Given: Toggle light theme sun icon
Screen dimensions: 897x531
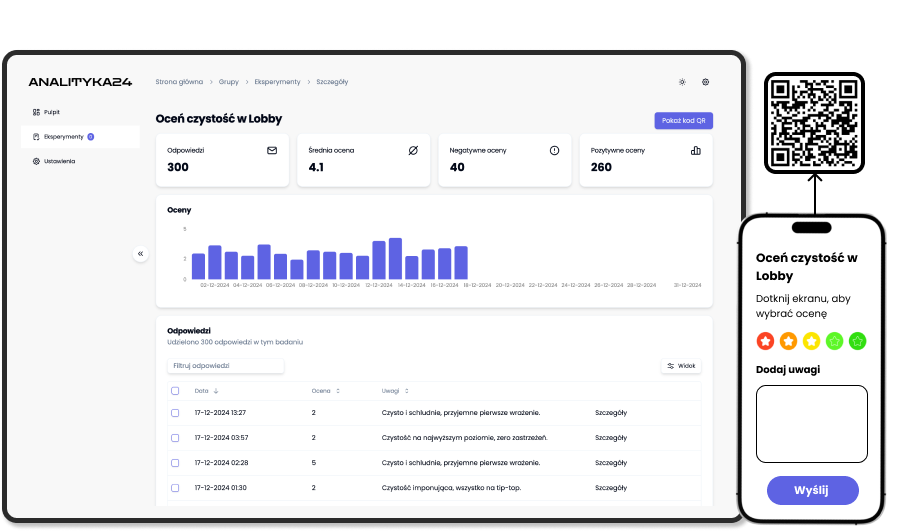Looking at the screenshot, I should pyautogui.click(x=682, y=82).
